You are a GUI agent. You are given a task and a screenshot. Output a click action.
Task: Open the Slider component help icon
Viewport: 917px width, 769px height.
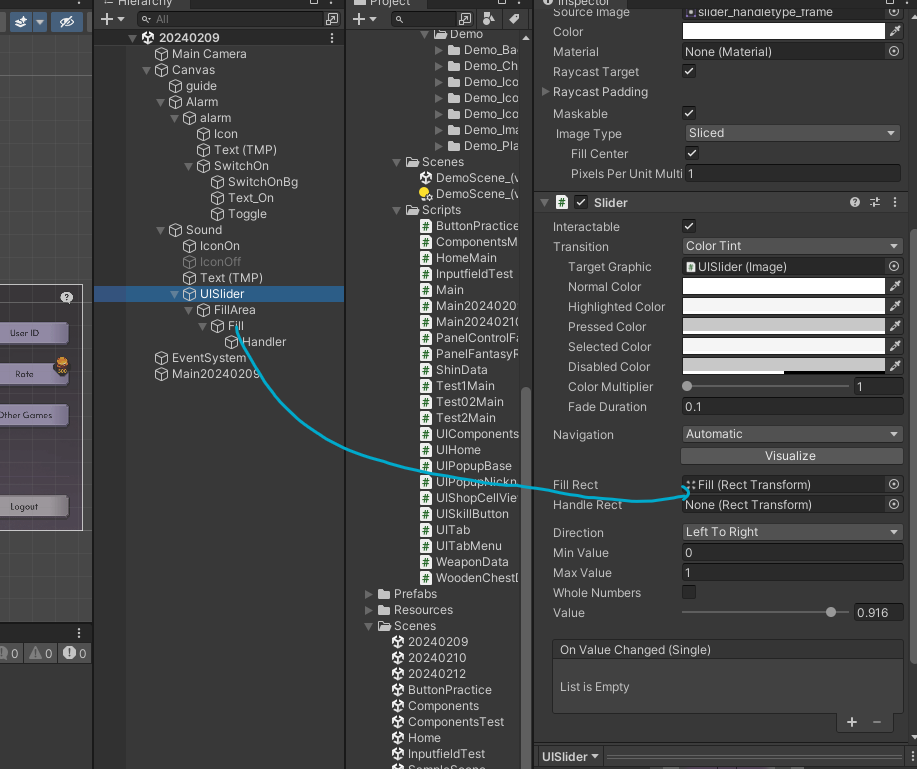click(854, 202)
